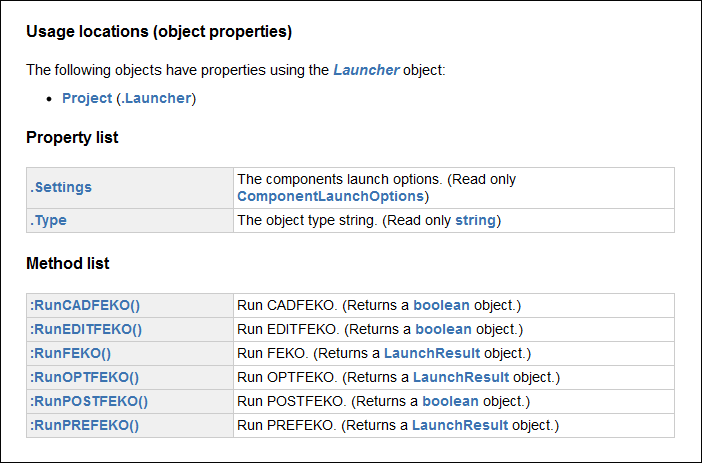Click boolean link in the POSTFEKO row
This screenshot has height=463, width=702.
(452, 401)
